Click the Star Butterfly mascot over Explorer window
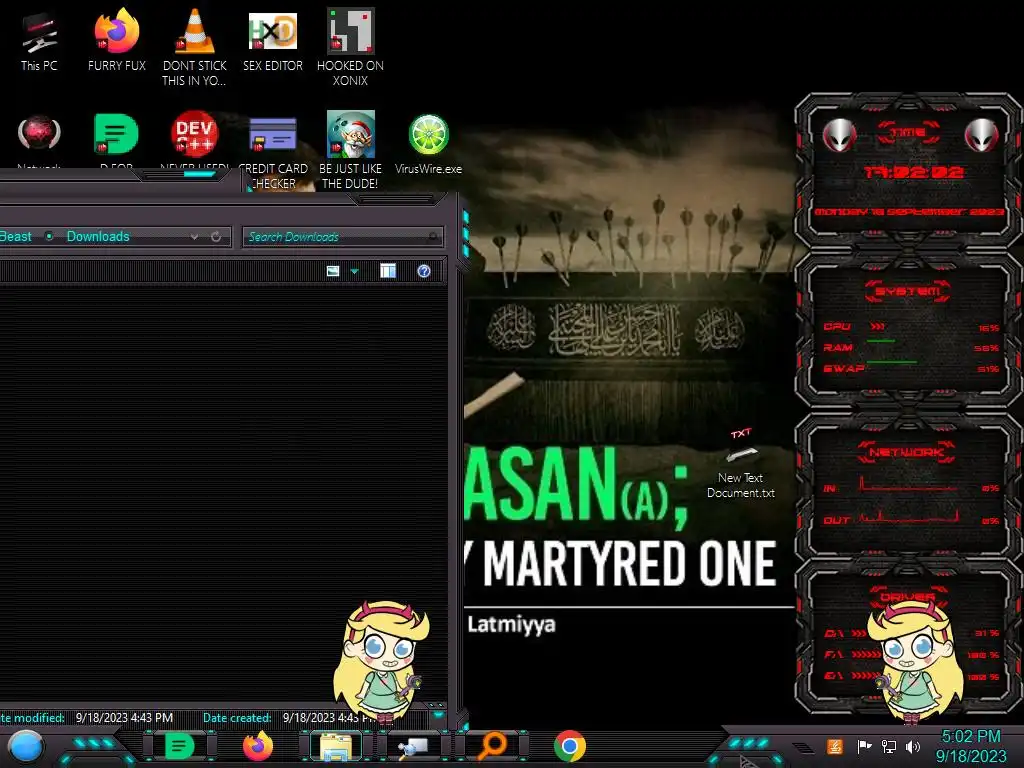 pyautogui.click(x=381, y=661)
